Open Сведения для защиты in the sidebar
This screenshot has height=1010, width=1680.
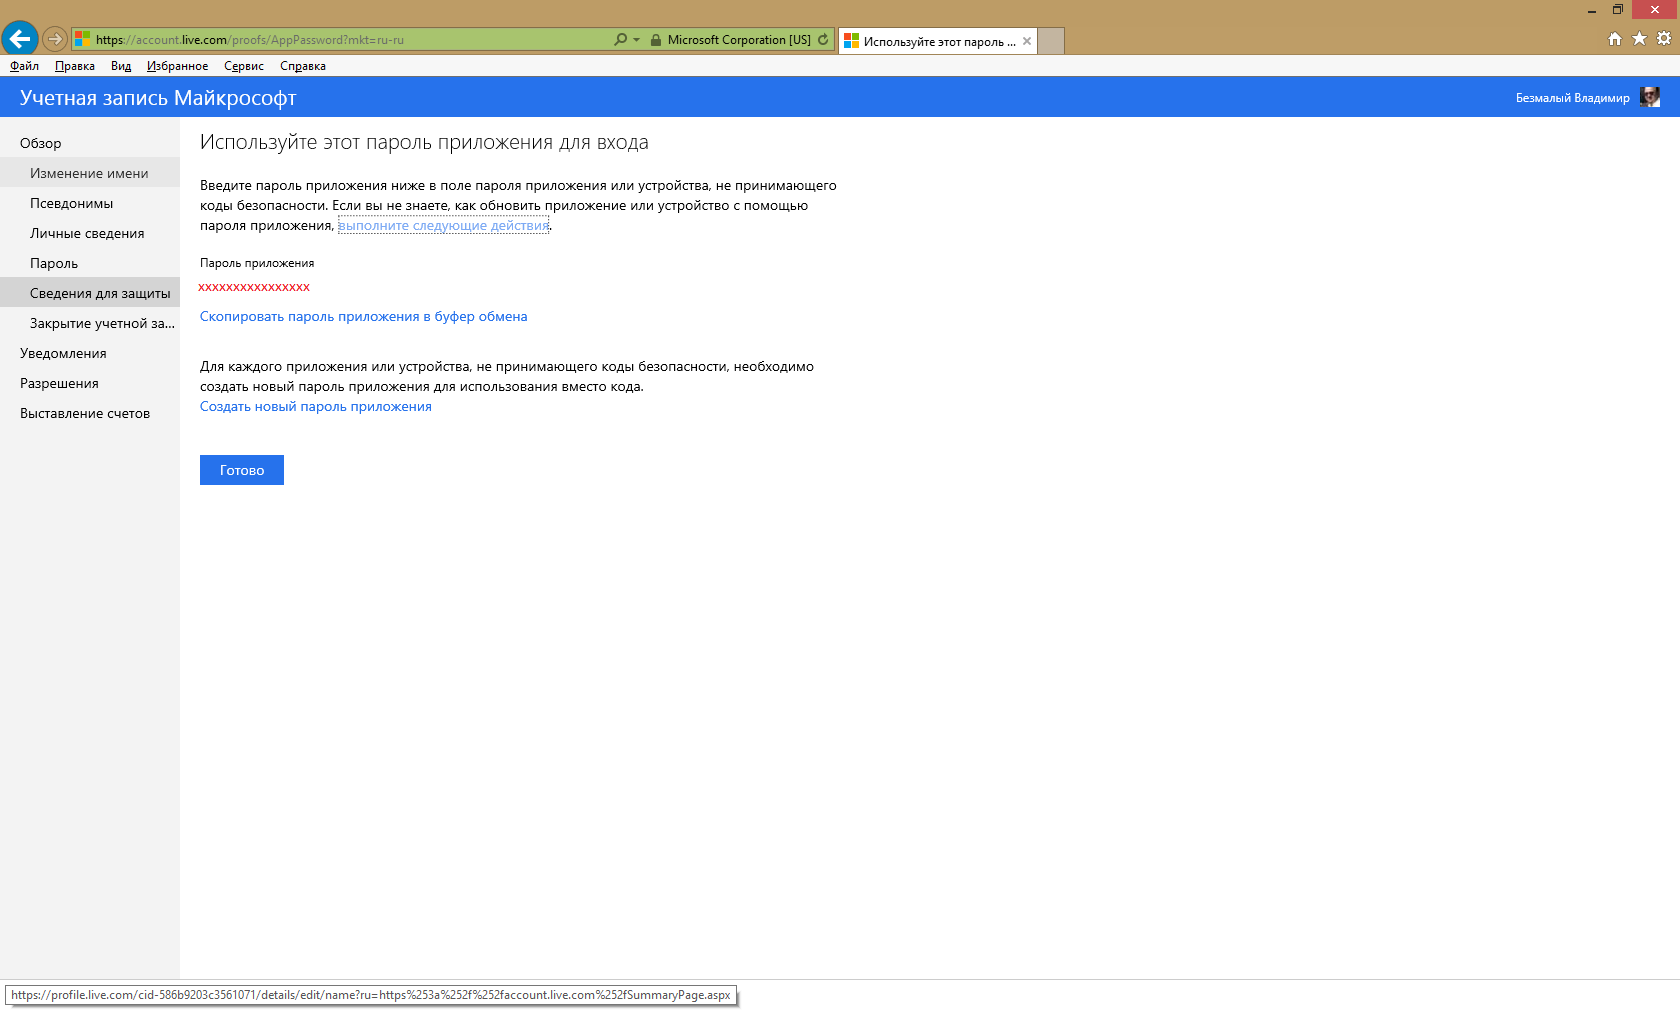click(x=90, y=293)
